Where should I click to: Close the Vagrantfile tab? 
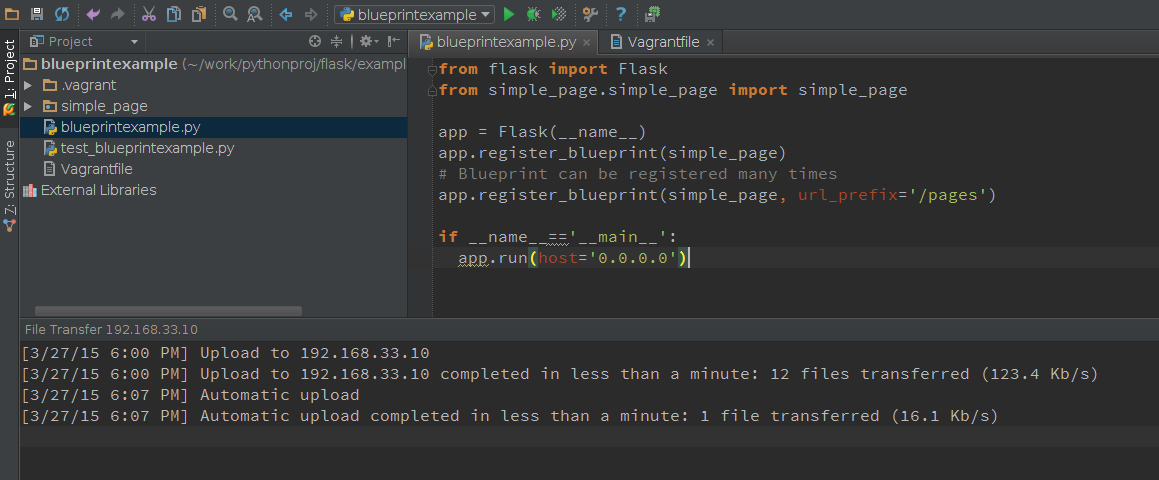tap(710, 43)
